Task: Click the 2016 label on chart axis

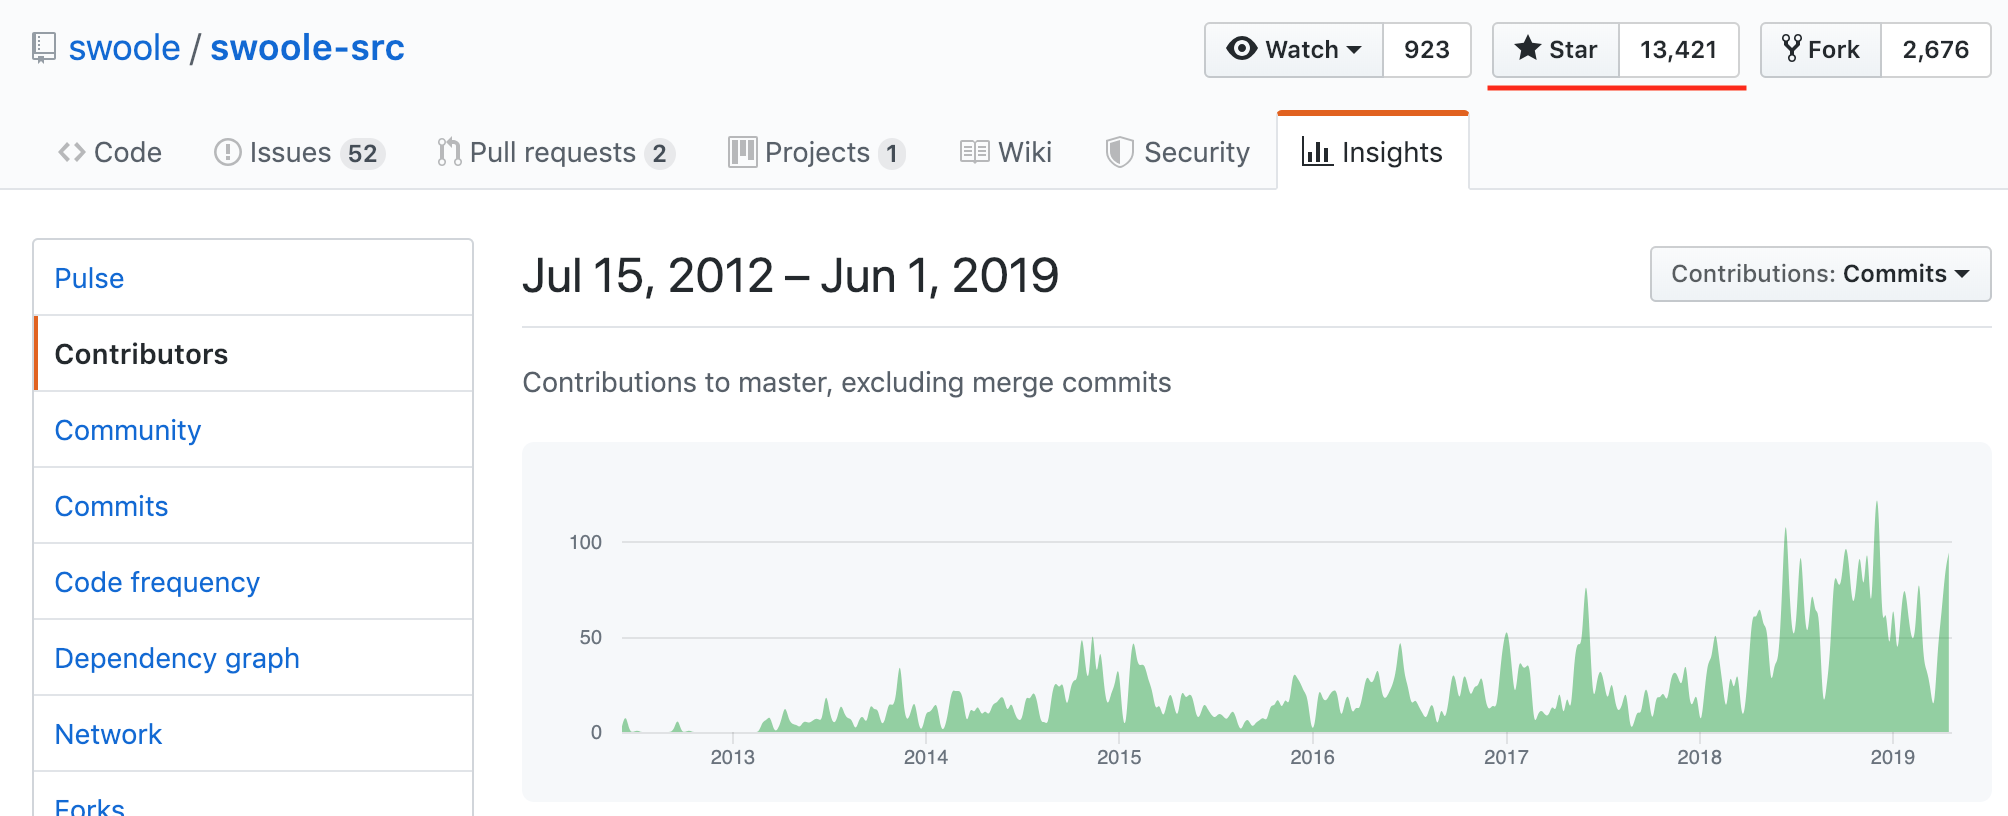Action: [1312, 757]
